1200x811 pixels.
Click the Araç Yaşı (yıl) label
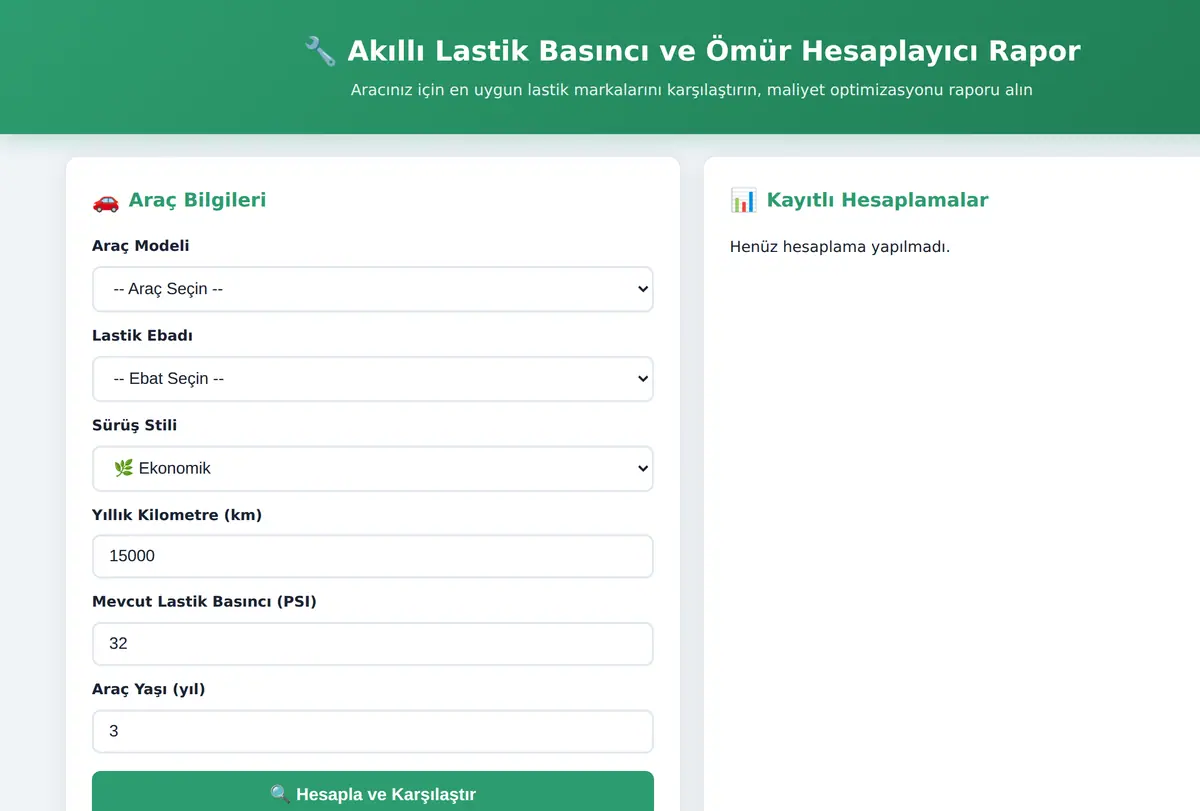pos(148,689)
